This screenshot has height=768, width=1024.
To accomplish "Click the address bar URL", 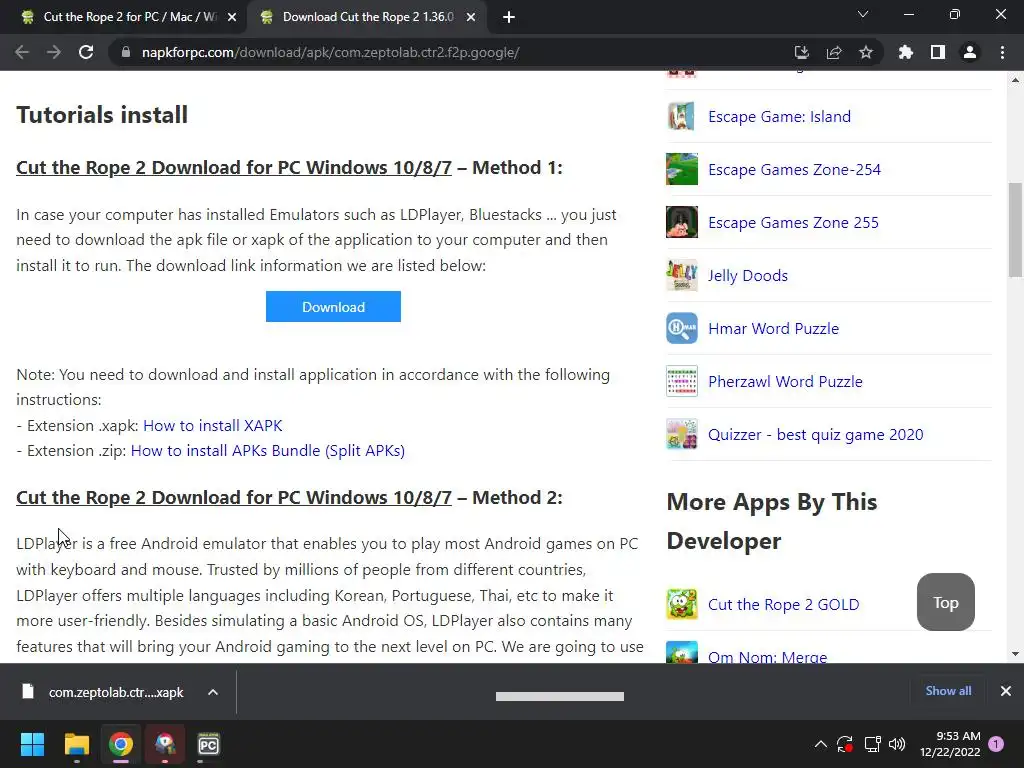I will tap(330, 52).
